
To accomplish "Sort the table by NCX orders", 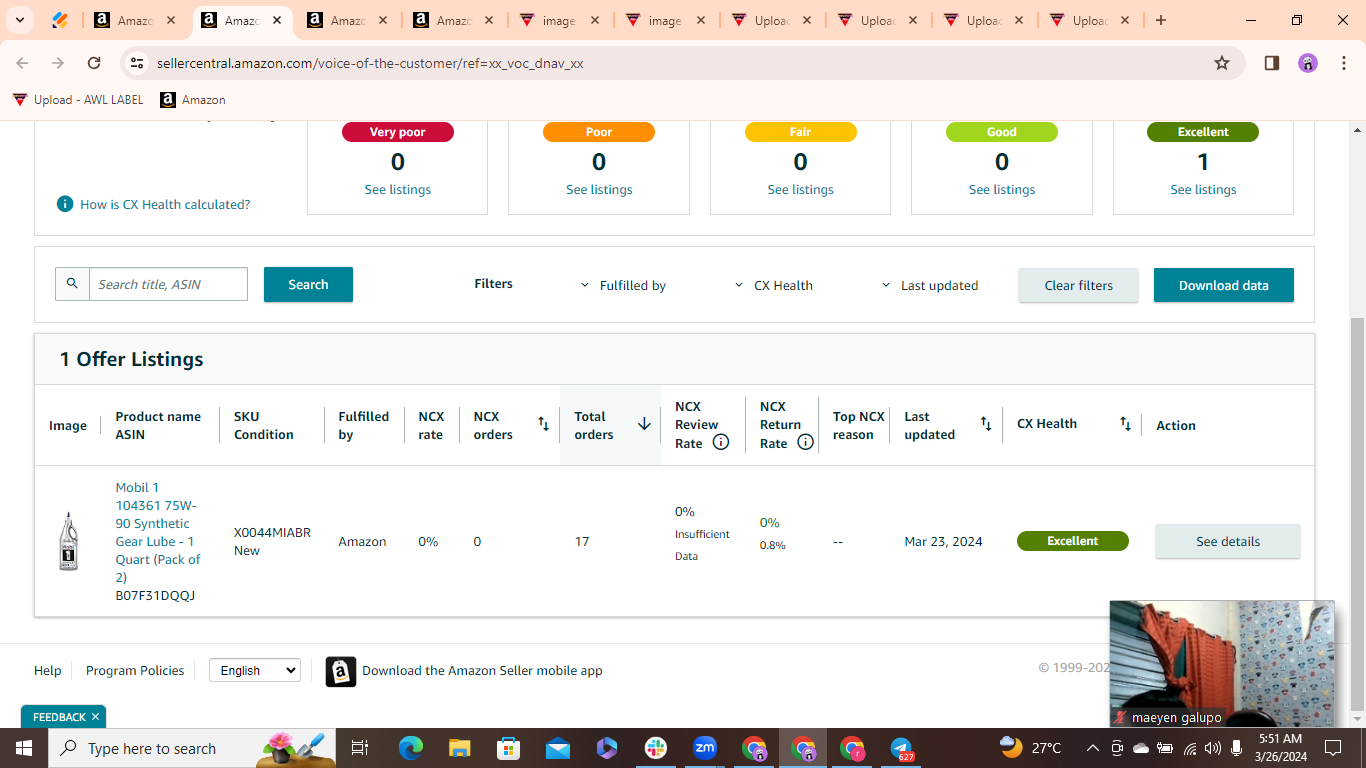I will pyautogui.click(x=544, y=424).
